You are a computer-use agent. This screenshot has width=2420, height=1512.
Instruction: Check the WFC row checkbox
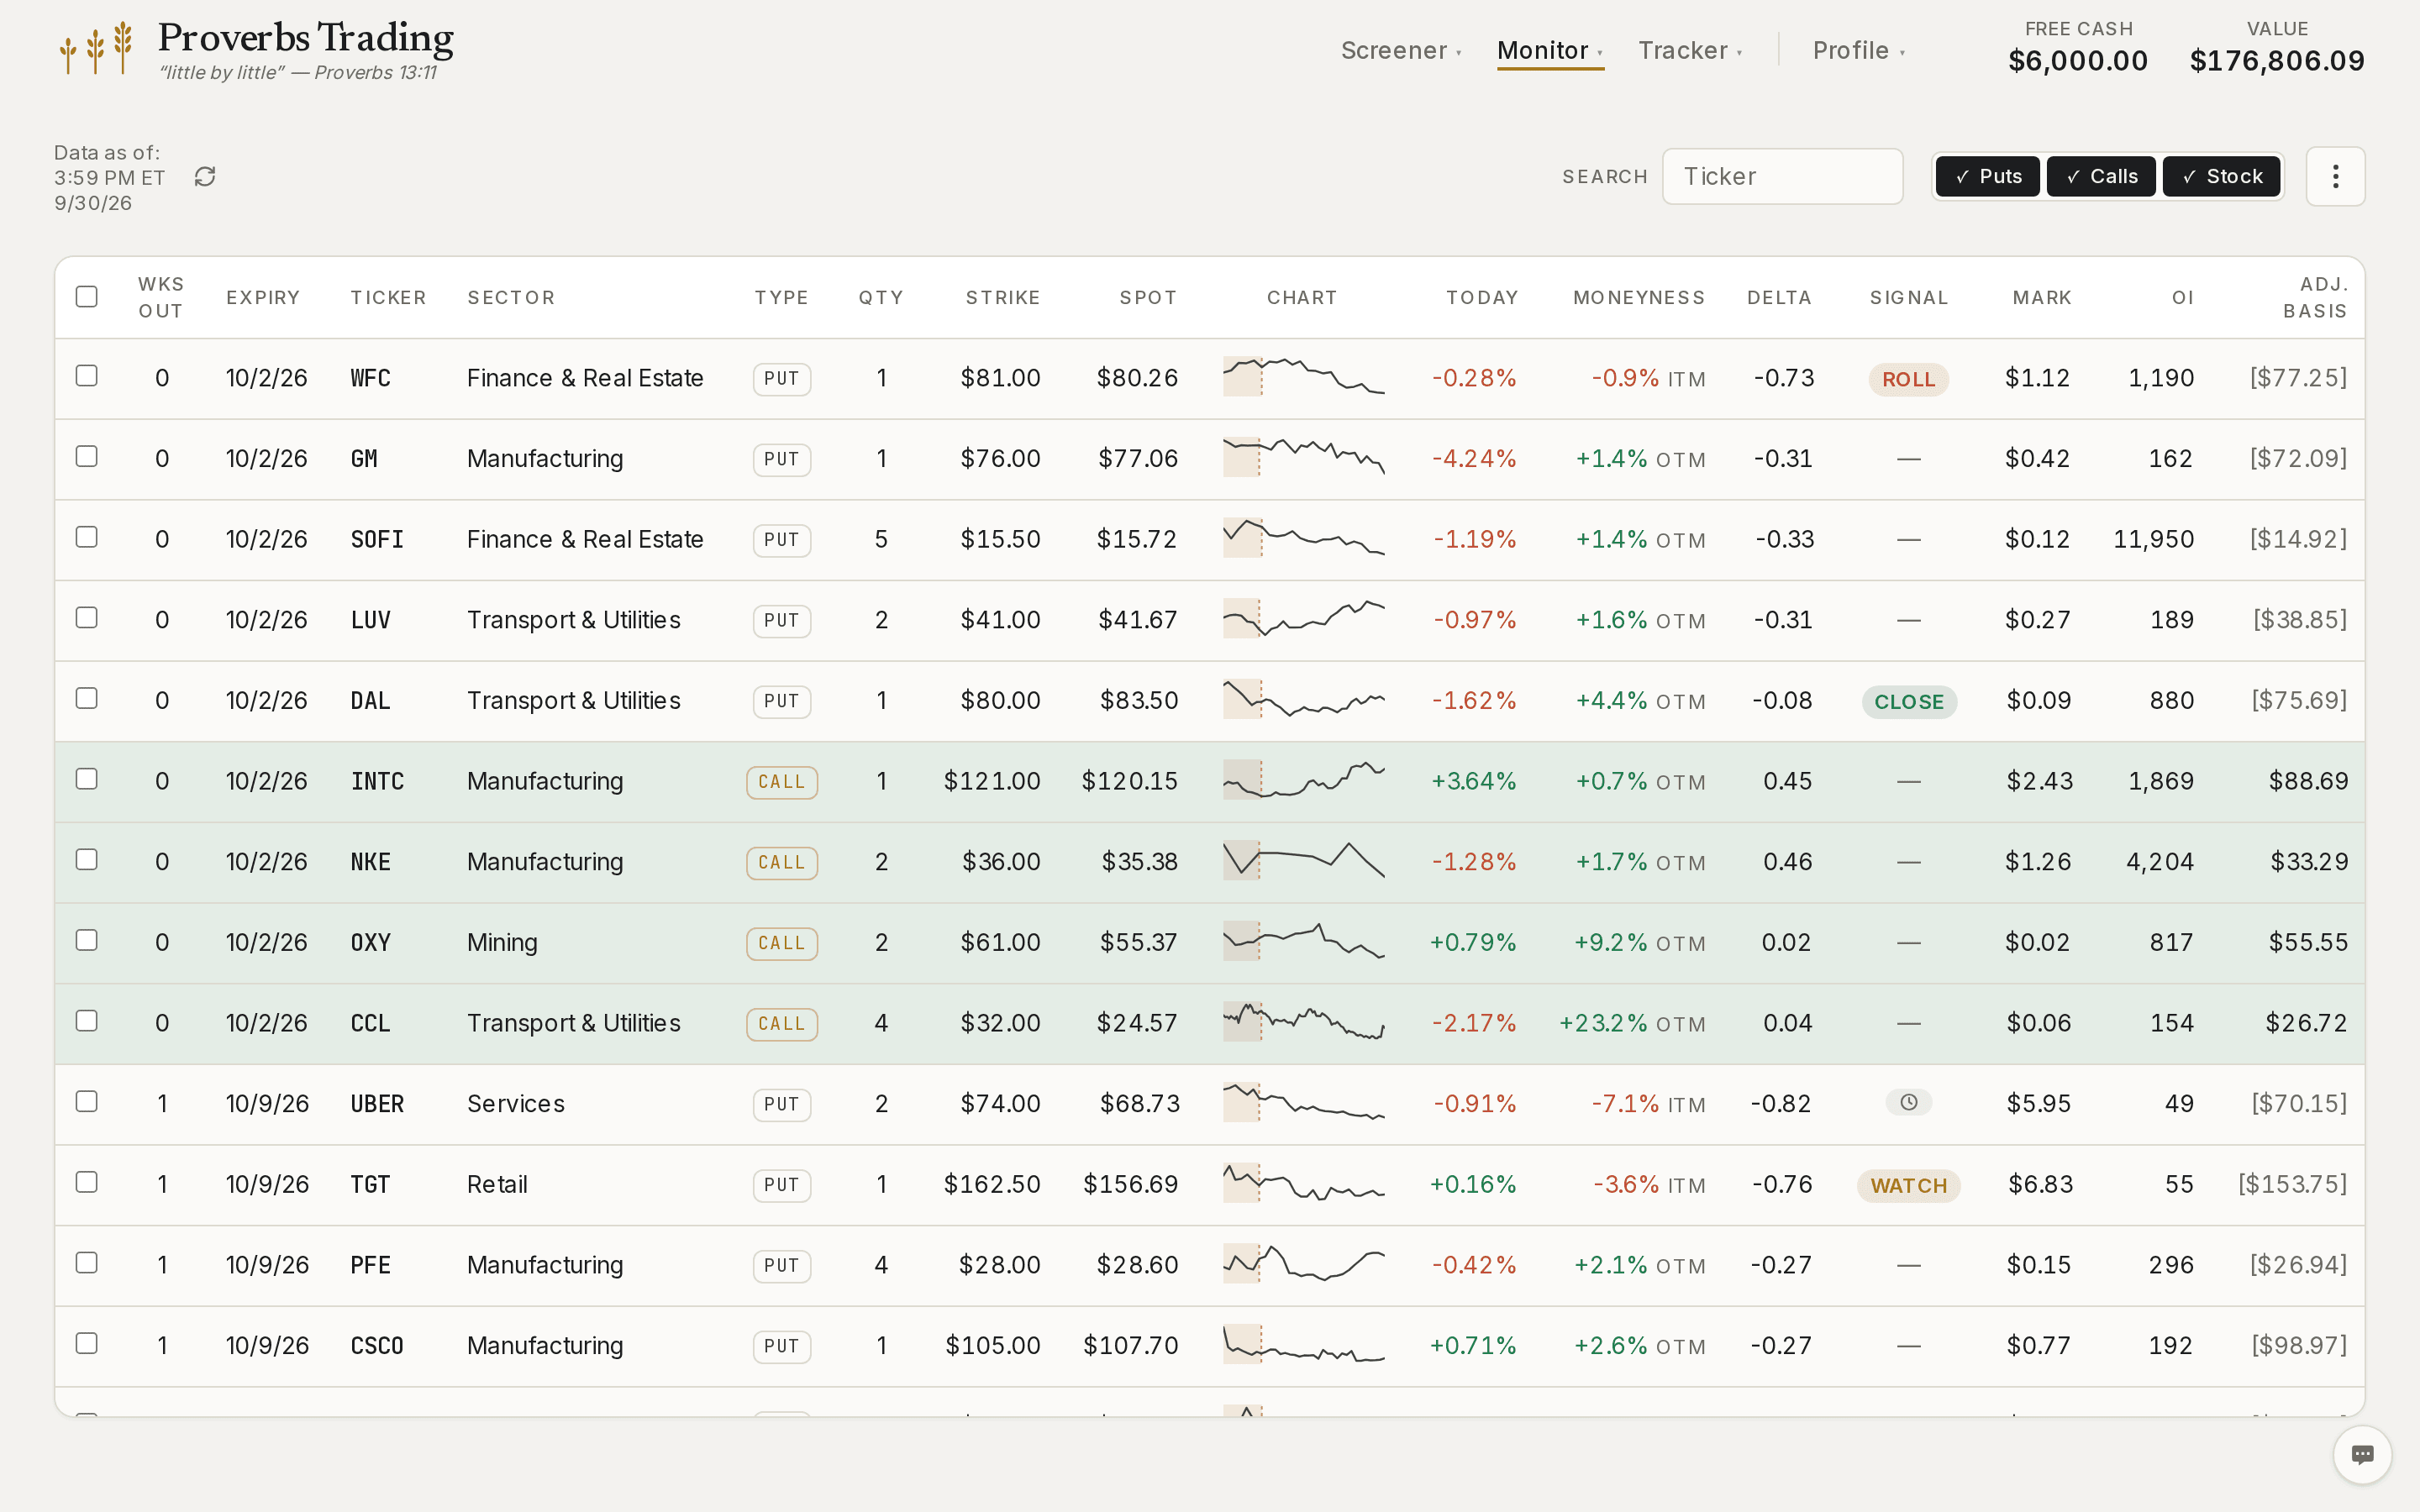click(x=87, y=376)
